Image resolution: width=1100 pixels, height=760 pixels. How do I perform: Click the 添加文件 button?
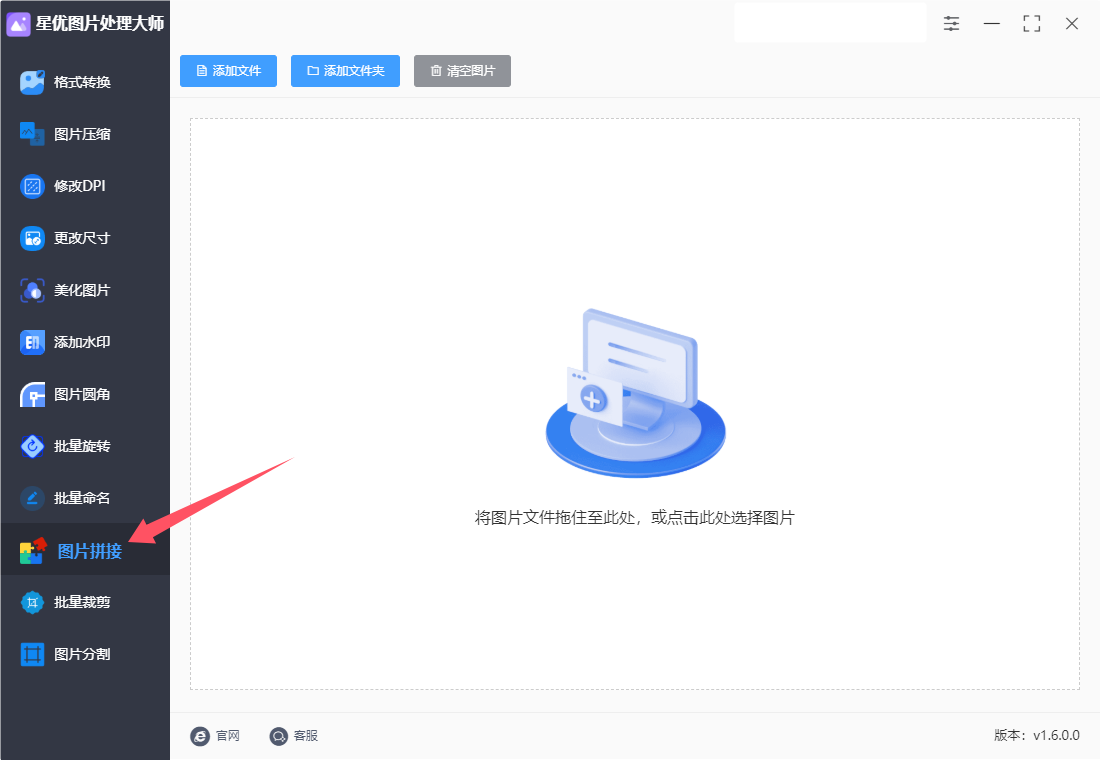pyautogui.click(x=228, y=71)
